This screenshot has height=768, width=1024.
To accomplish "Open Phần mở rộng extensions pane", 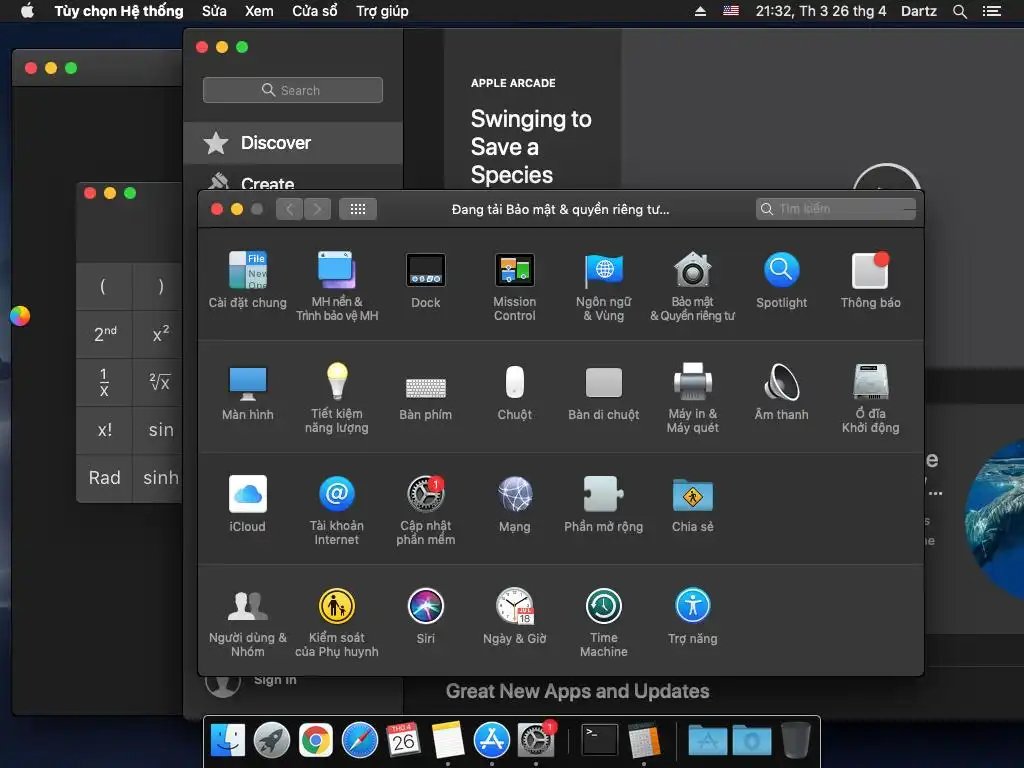I will click(x=603, y=504).
